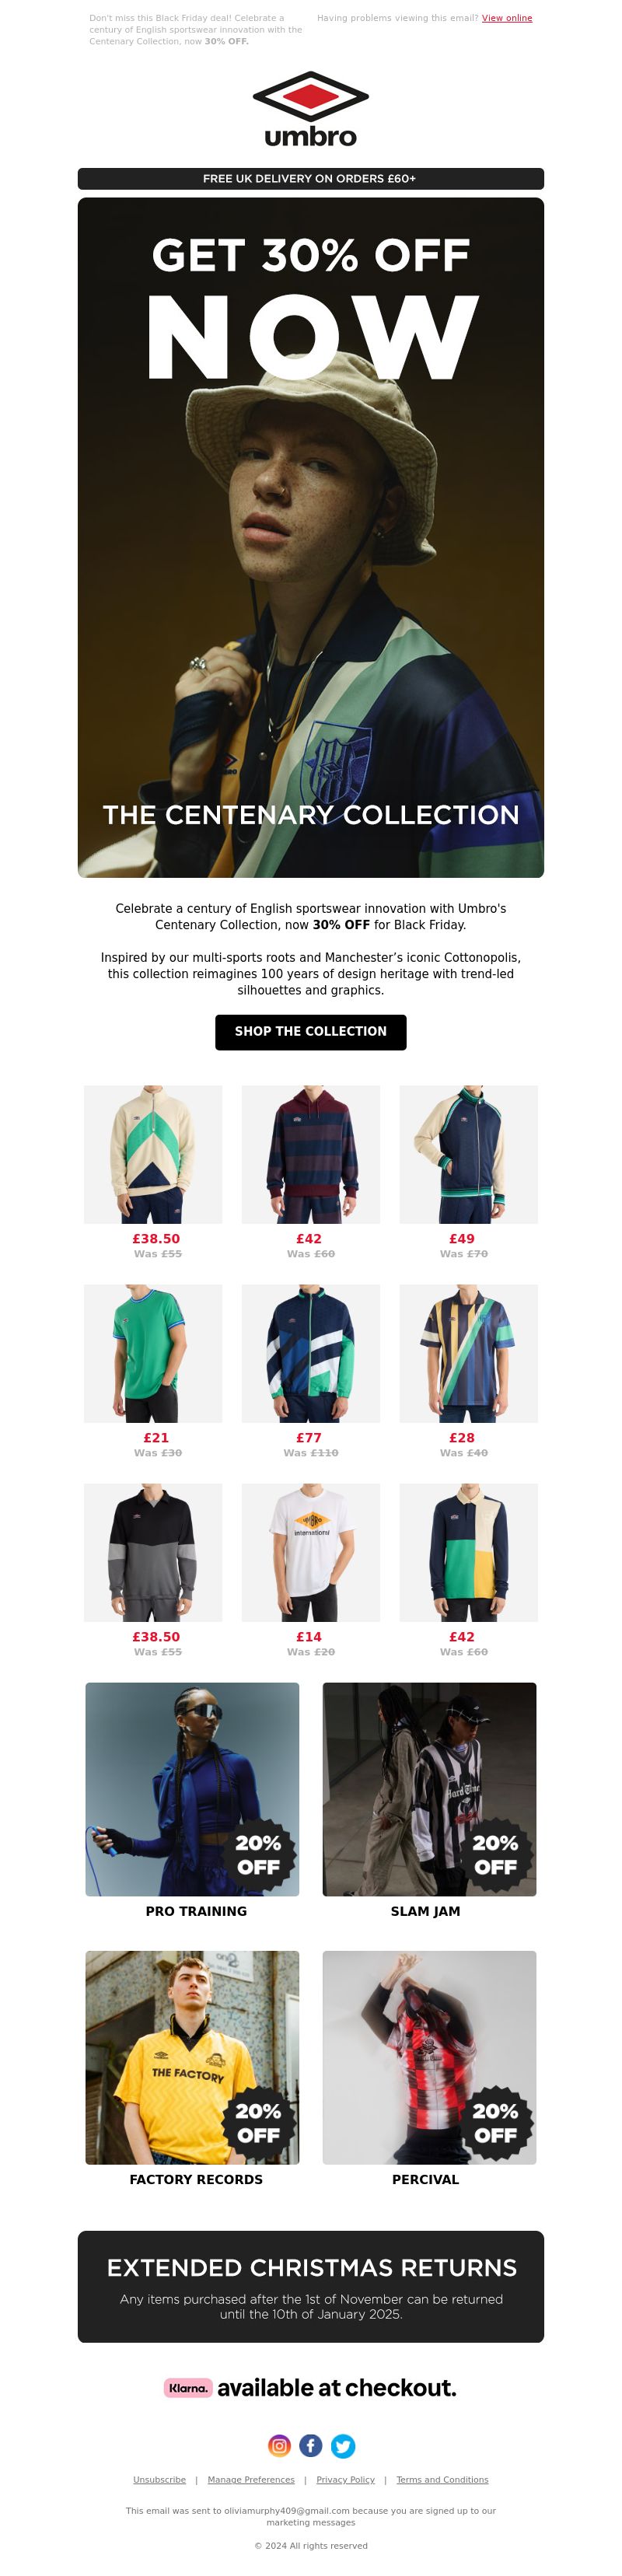Select the £38.50 cream and green fleece
The width and height of the screenshot is (622, 2576).
[x=153, y=1154]
